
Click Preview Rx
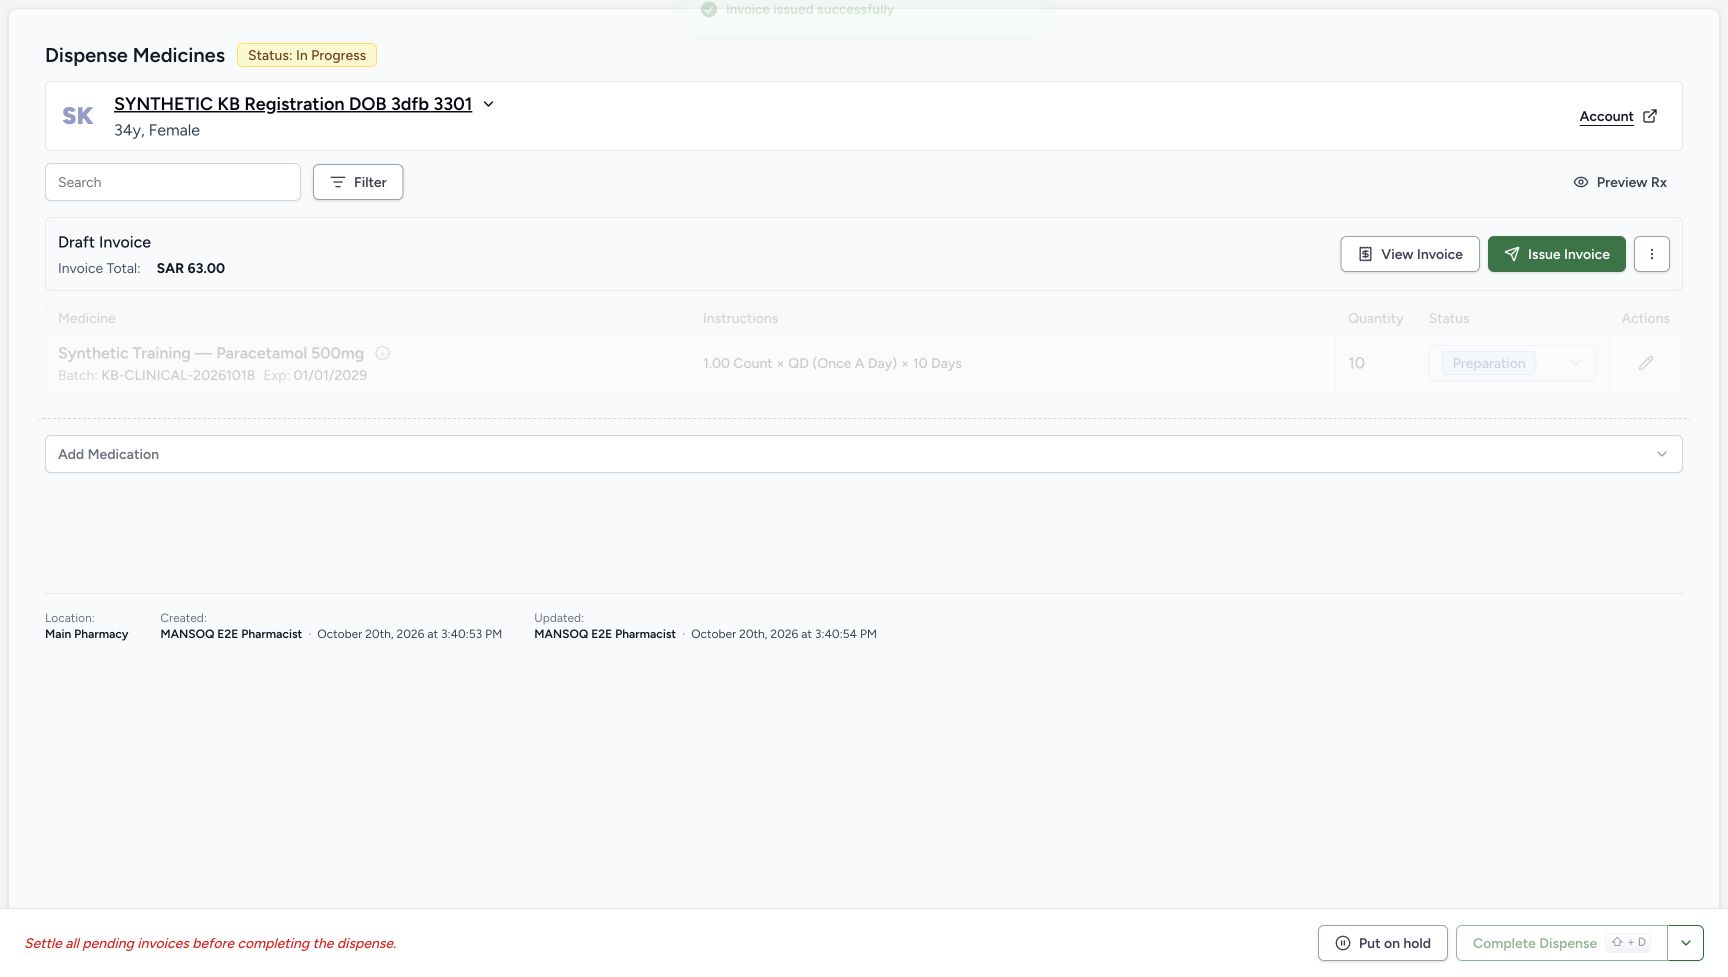(1620, 182)
